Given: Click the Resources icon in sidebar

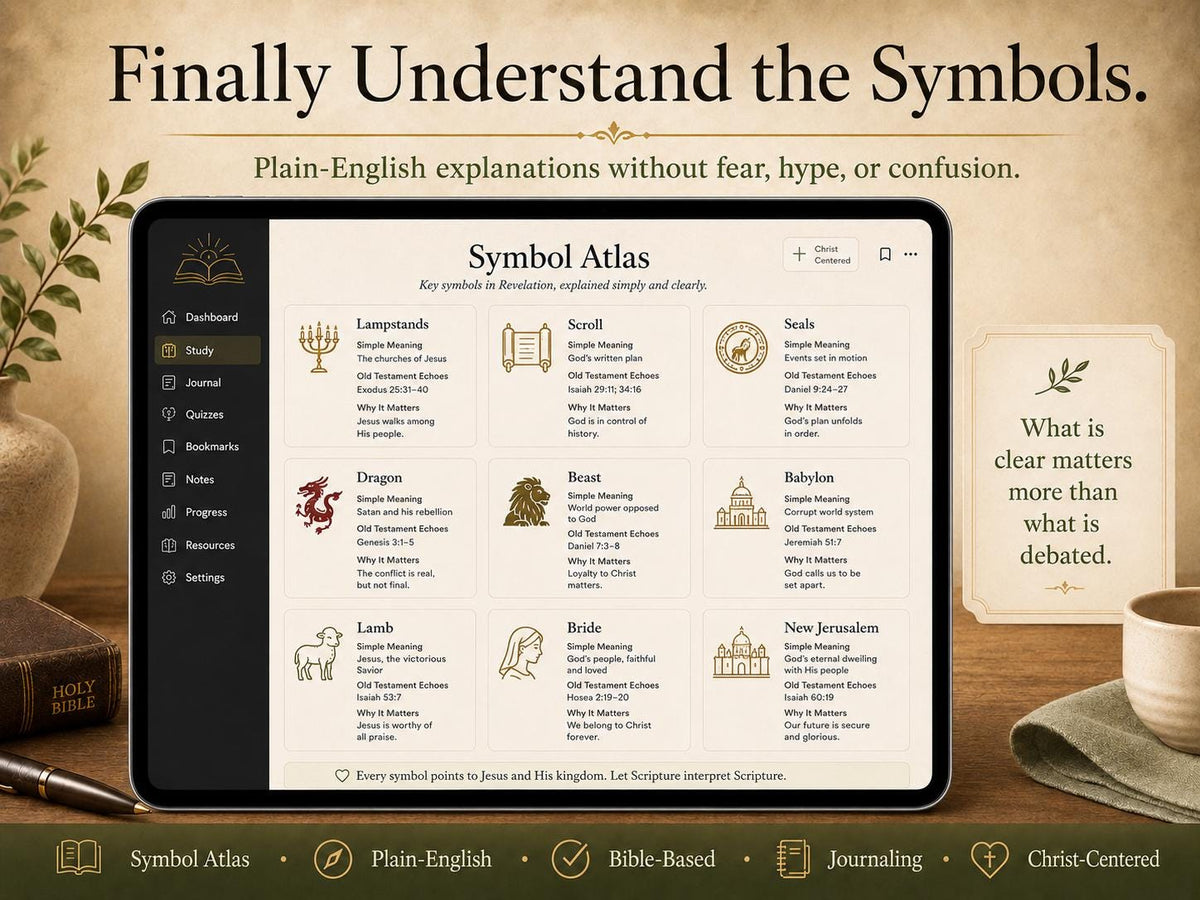Looking at the screenshot, I should click(168, 545).
